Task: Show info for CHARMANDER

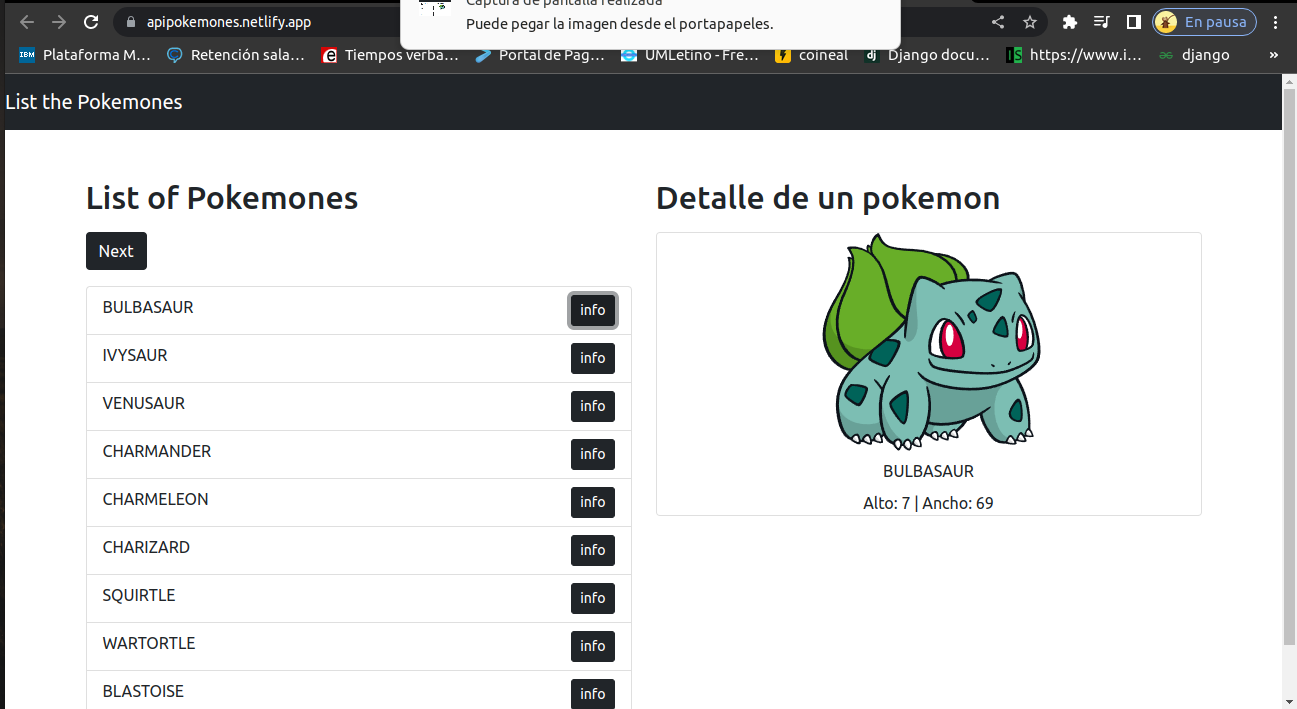Action: 593,454
